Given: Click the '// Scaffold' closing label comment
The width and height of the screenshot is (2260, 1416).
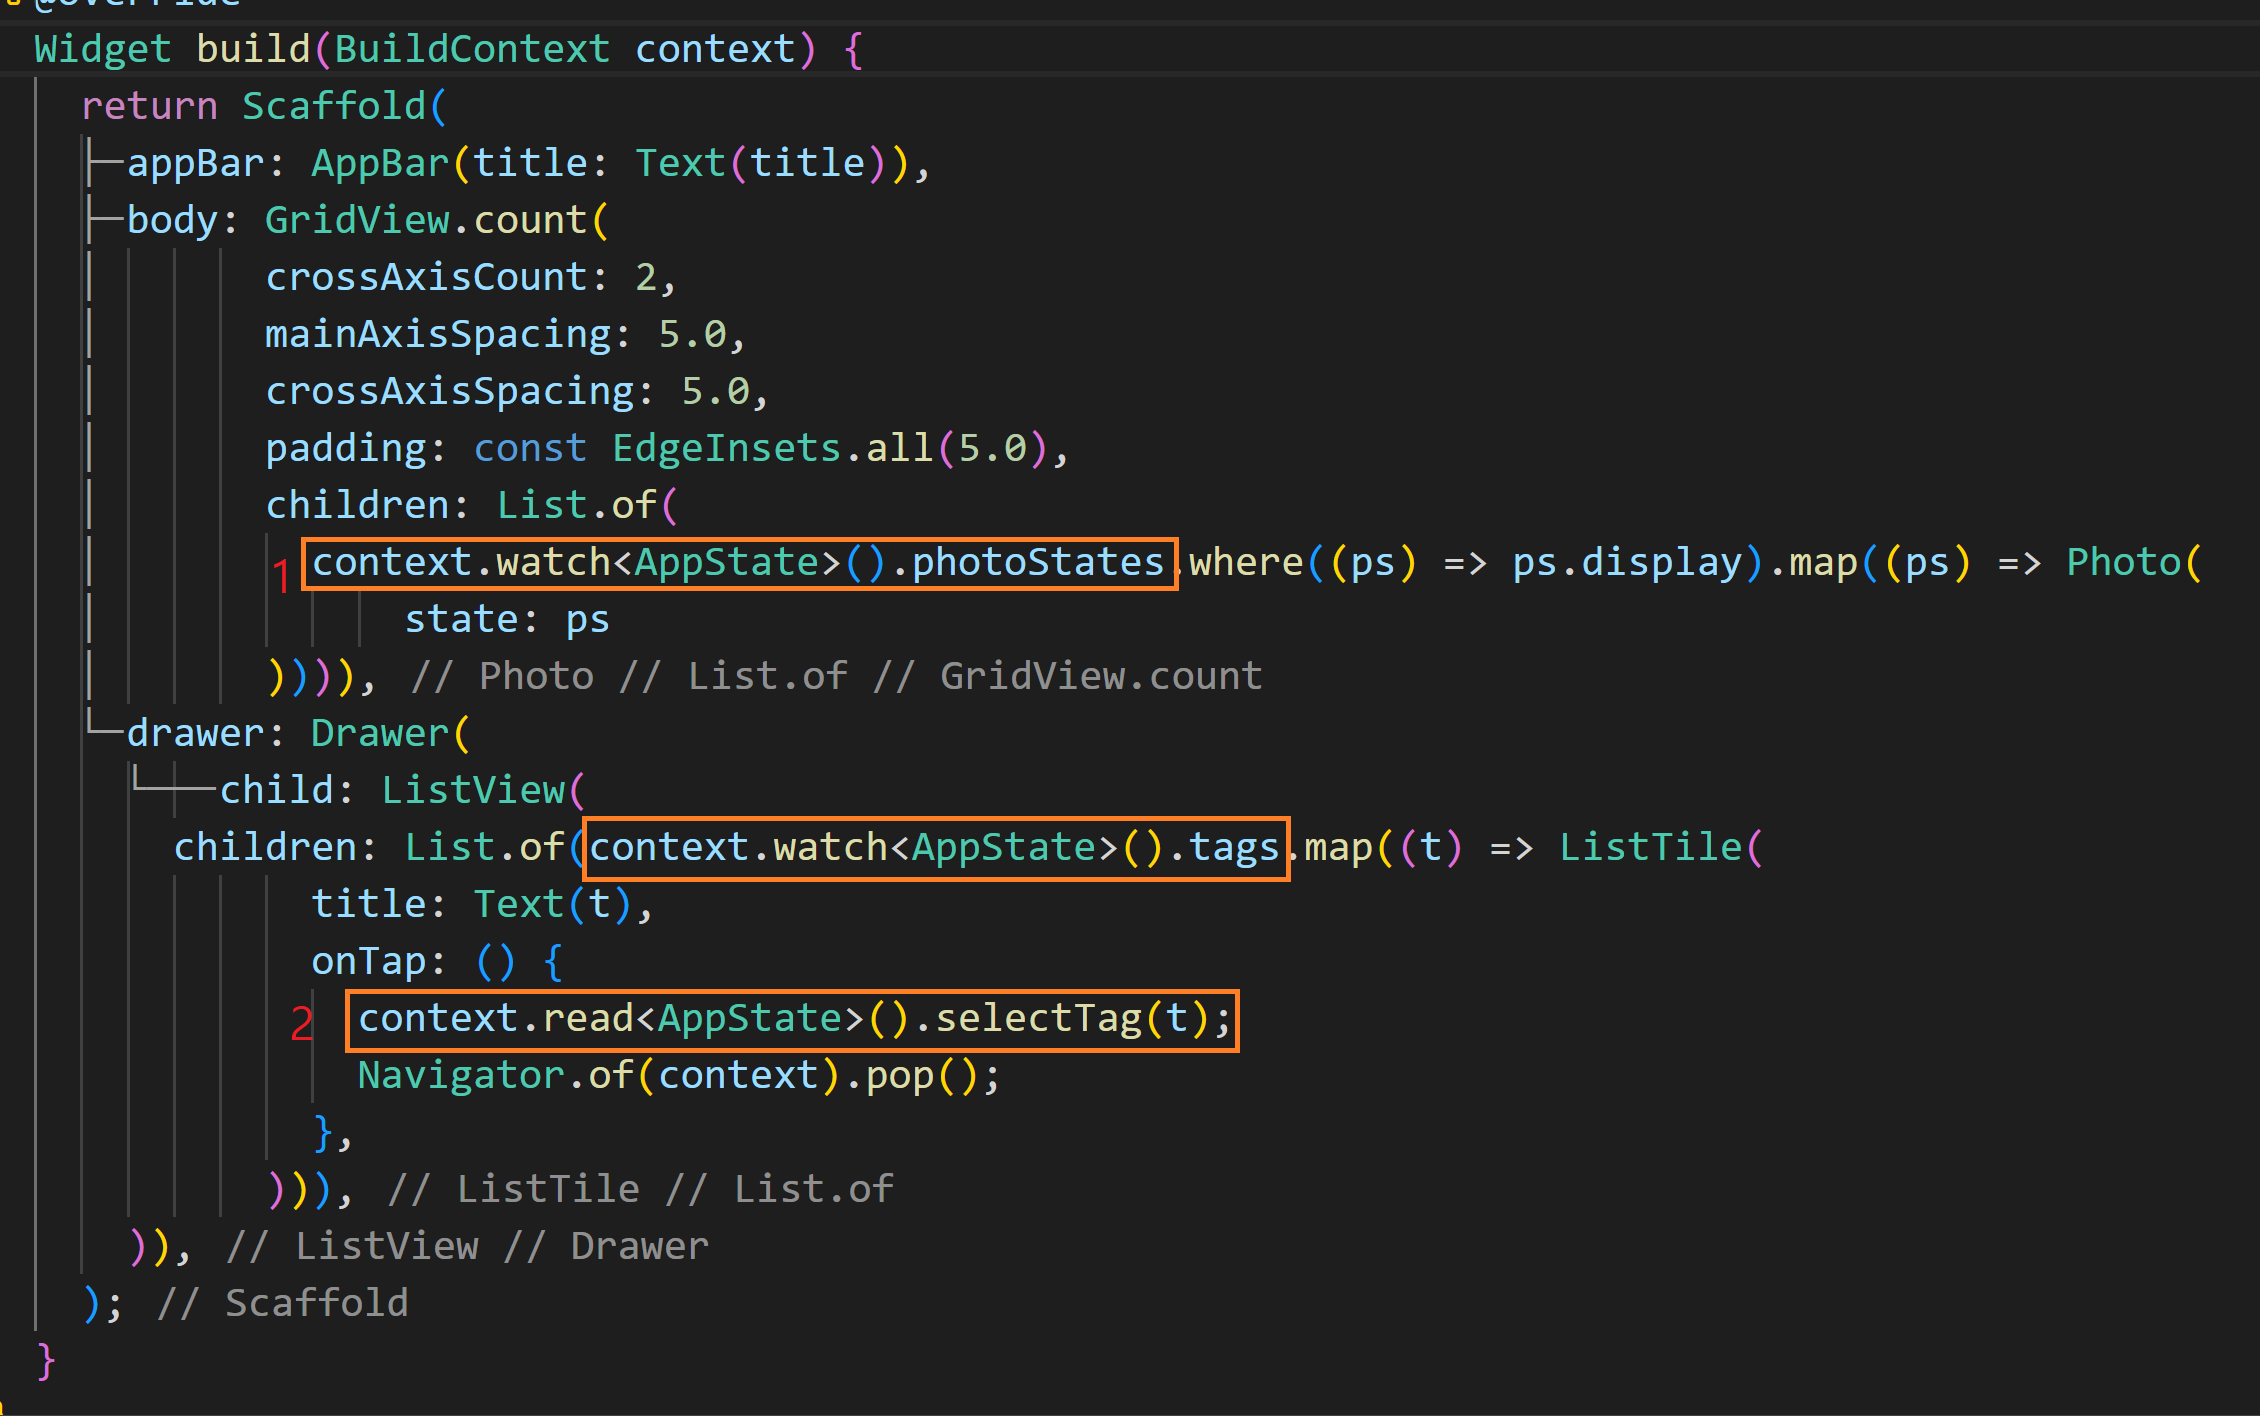Looking at the screenshot, I should coord(283,1303).
